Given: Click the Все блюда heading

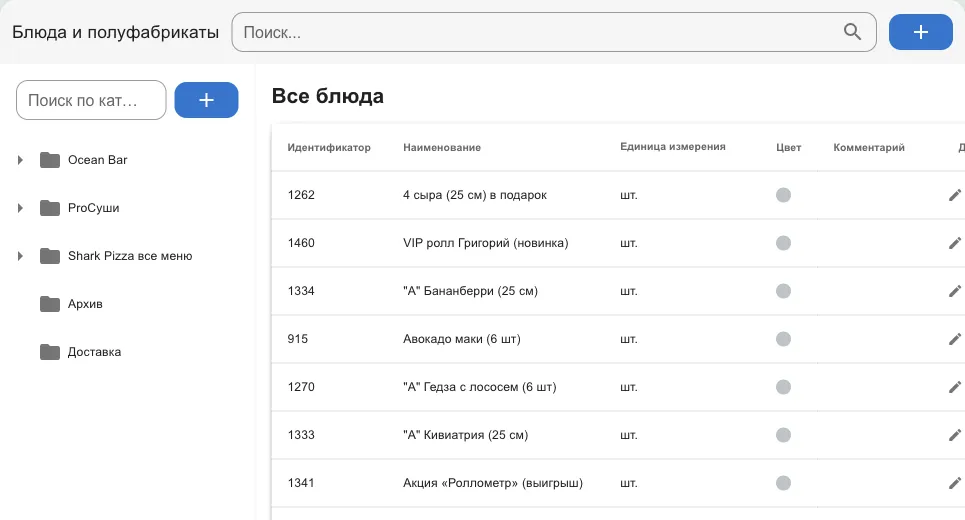Looking at the screenshot, I should tap(328, 96).
